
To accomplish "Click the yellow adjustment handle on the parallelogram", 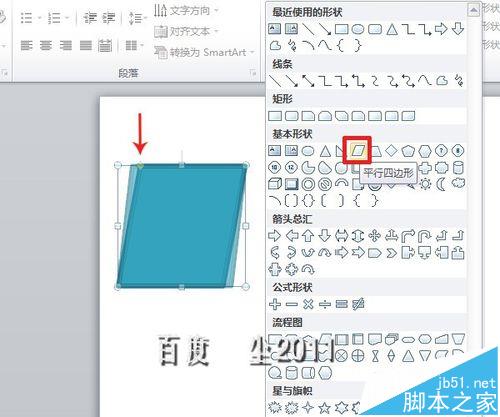I will click(x=140, y=165).
